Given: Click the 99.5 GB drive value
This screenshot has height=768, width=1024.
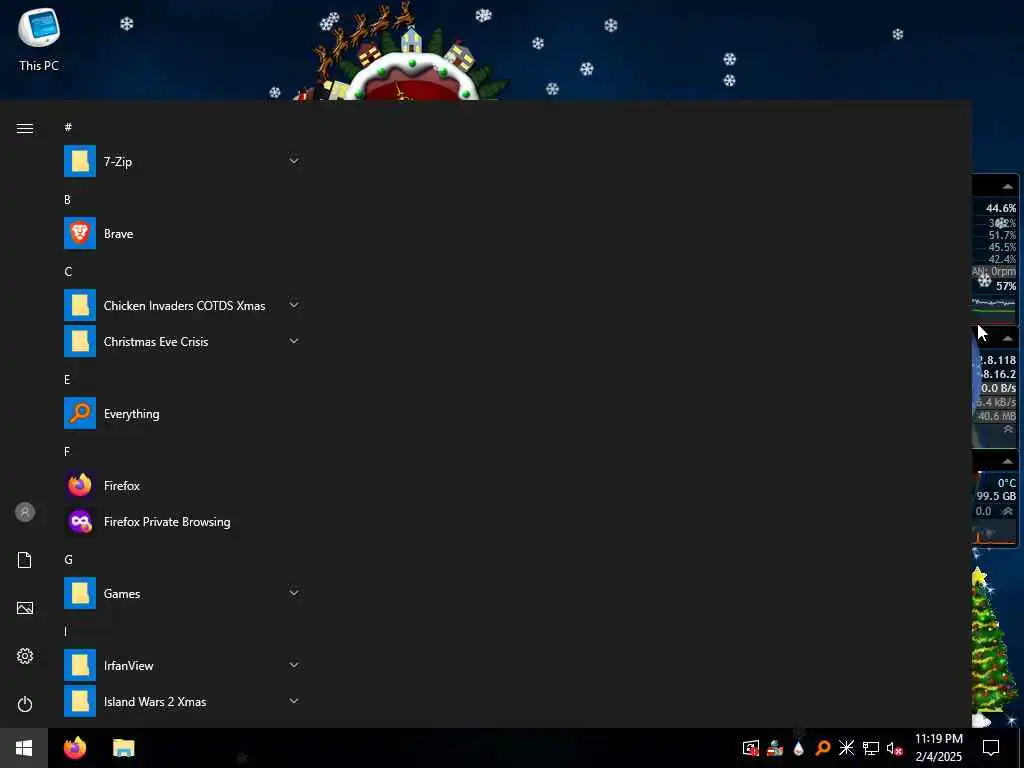Looking at the screenshot, I should pyautogui.click(x=996, y=496).
